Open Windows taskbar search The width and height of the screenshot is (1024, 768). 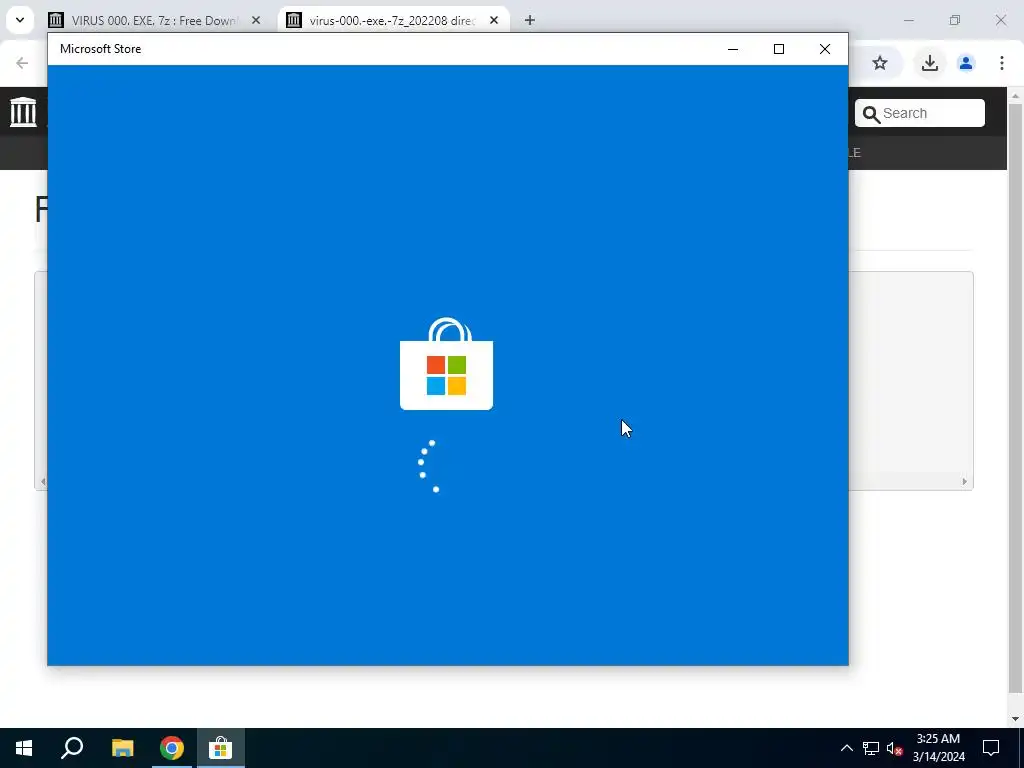point(72,748)
